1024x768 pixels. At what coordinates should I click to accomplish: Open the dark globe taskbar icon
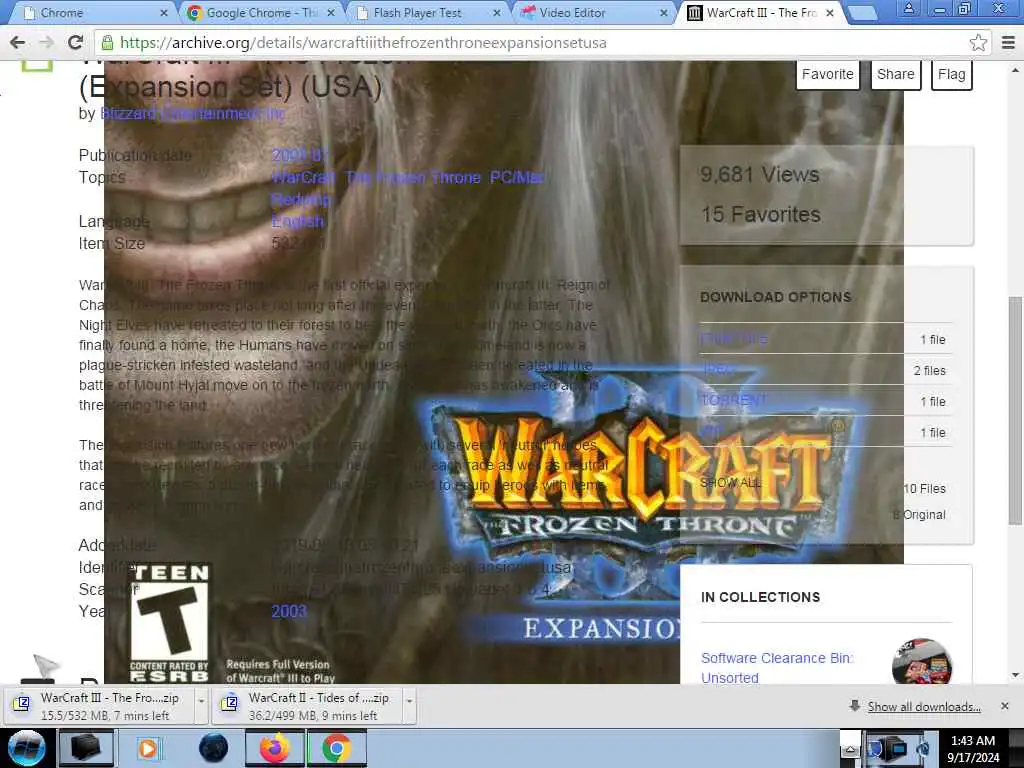pos(214,748)
